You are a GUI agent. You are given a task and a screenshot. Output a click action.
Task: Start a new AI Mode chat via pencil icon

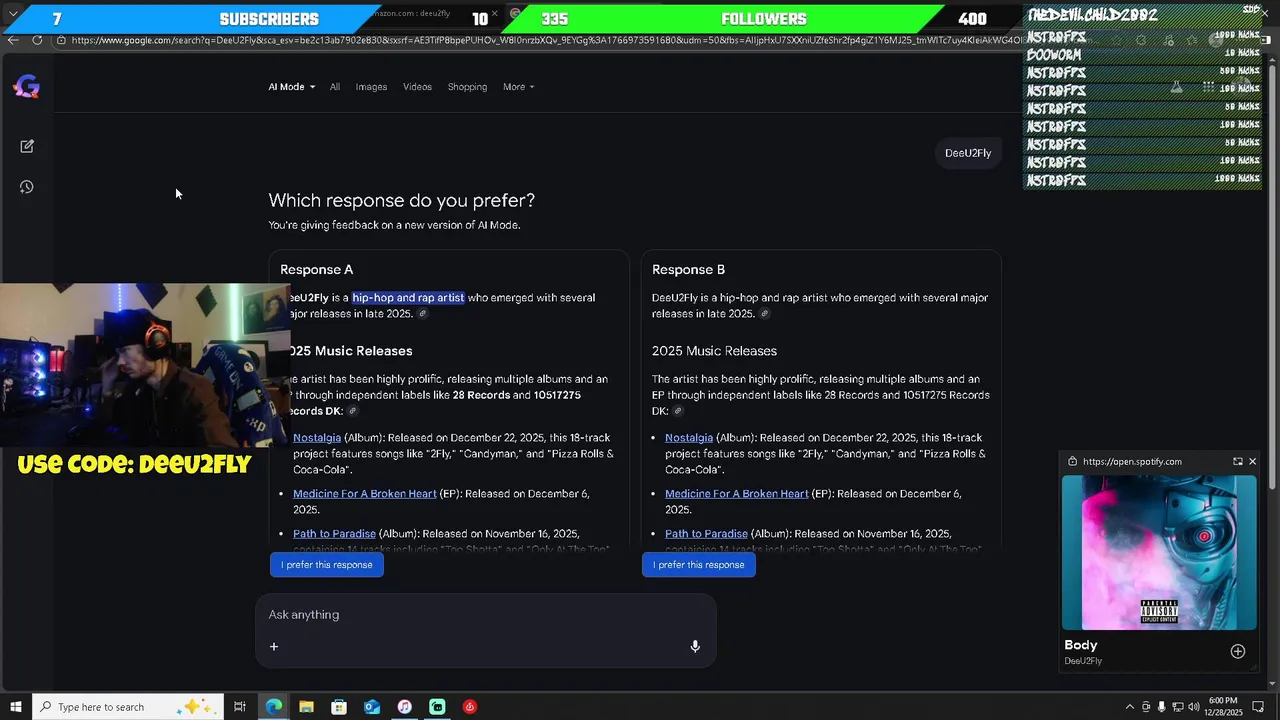pyautogui.click(x=27, y=146)
